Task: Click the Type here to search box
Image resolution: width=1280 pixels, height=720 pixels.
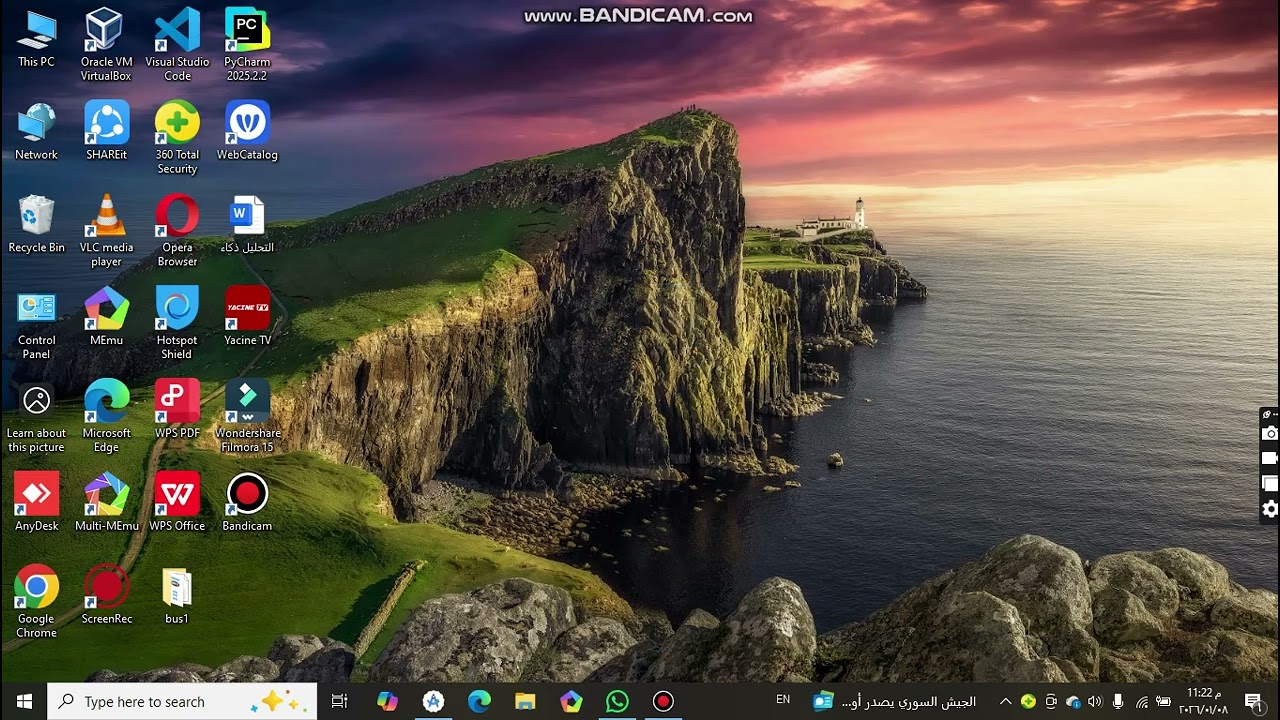Action: (x=182, y=701)
